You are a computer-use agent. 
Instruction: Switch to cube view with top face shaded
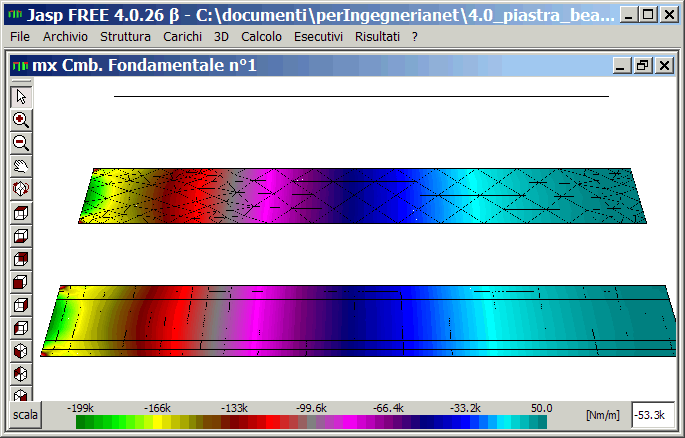click(21, 213)
